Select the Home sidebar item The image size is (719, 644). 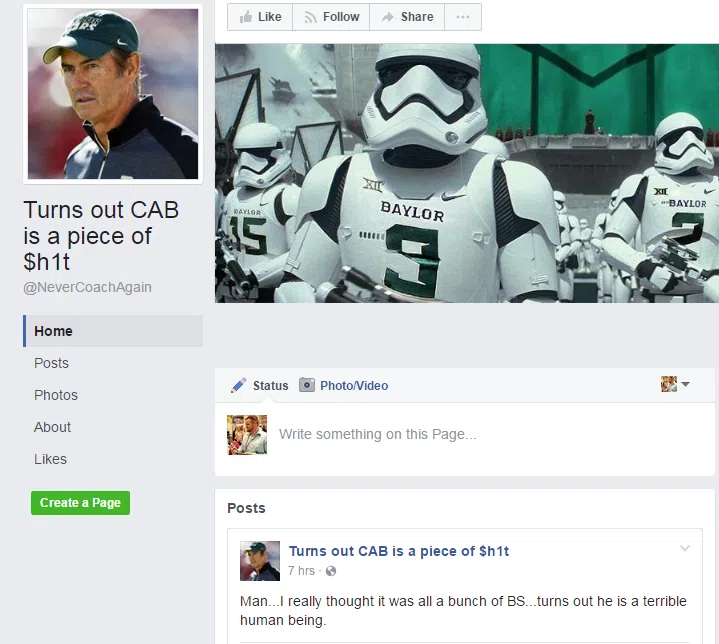[113, 331]
